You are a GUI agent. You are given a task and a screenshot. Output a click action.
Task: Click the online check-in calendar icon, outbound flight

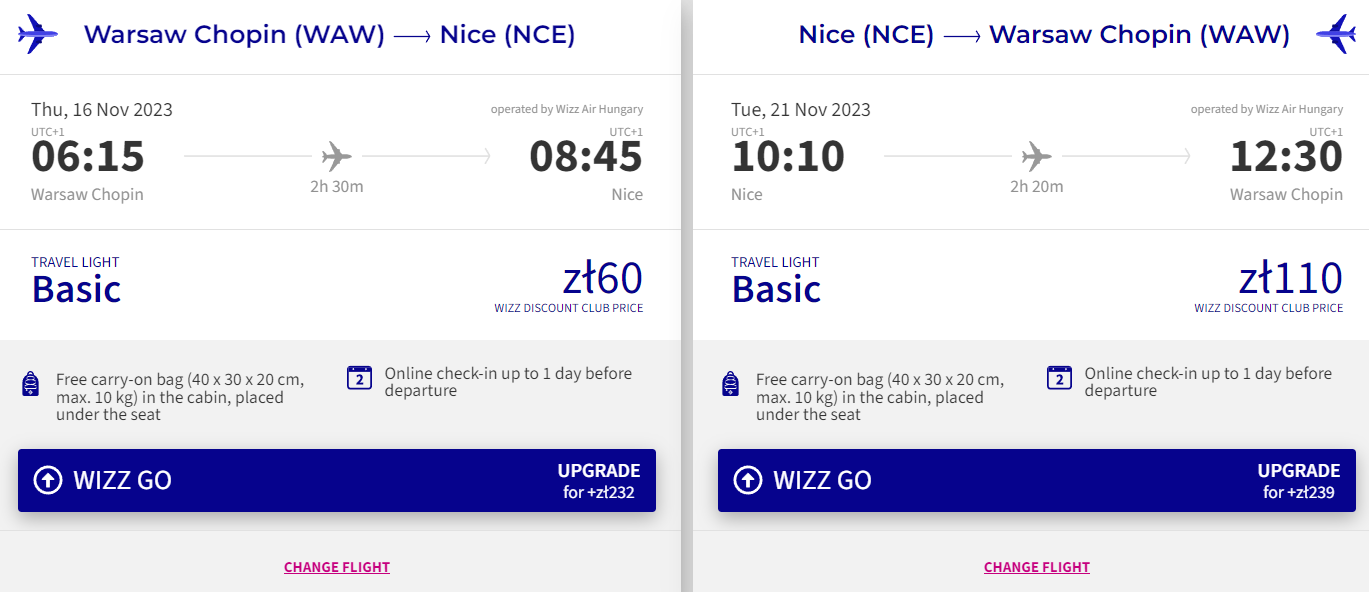359,377
